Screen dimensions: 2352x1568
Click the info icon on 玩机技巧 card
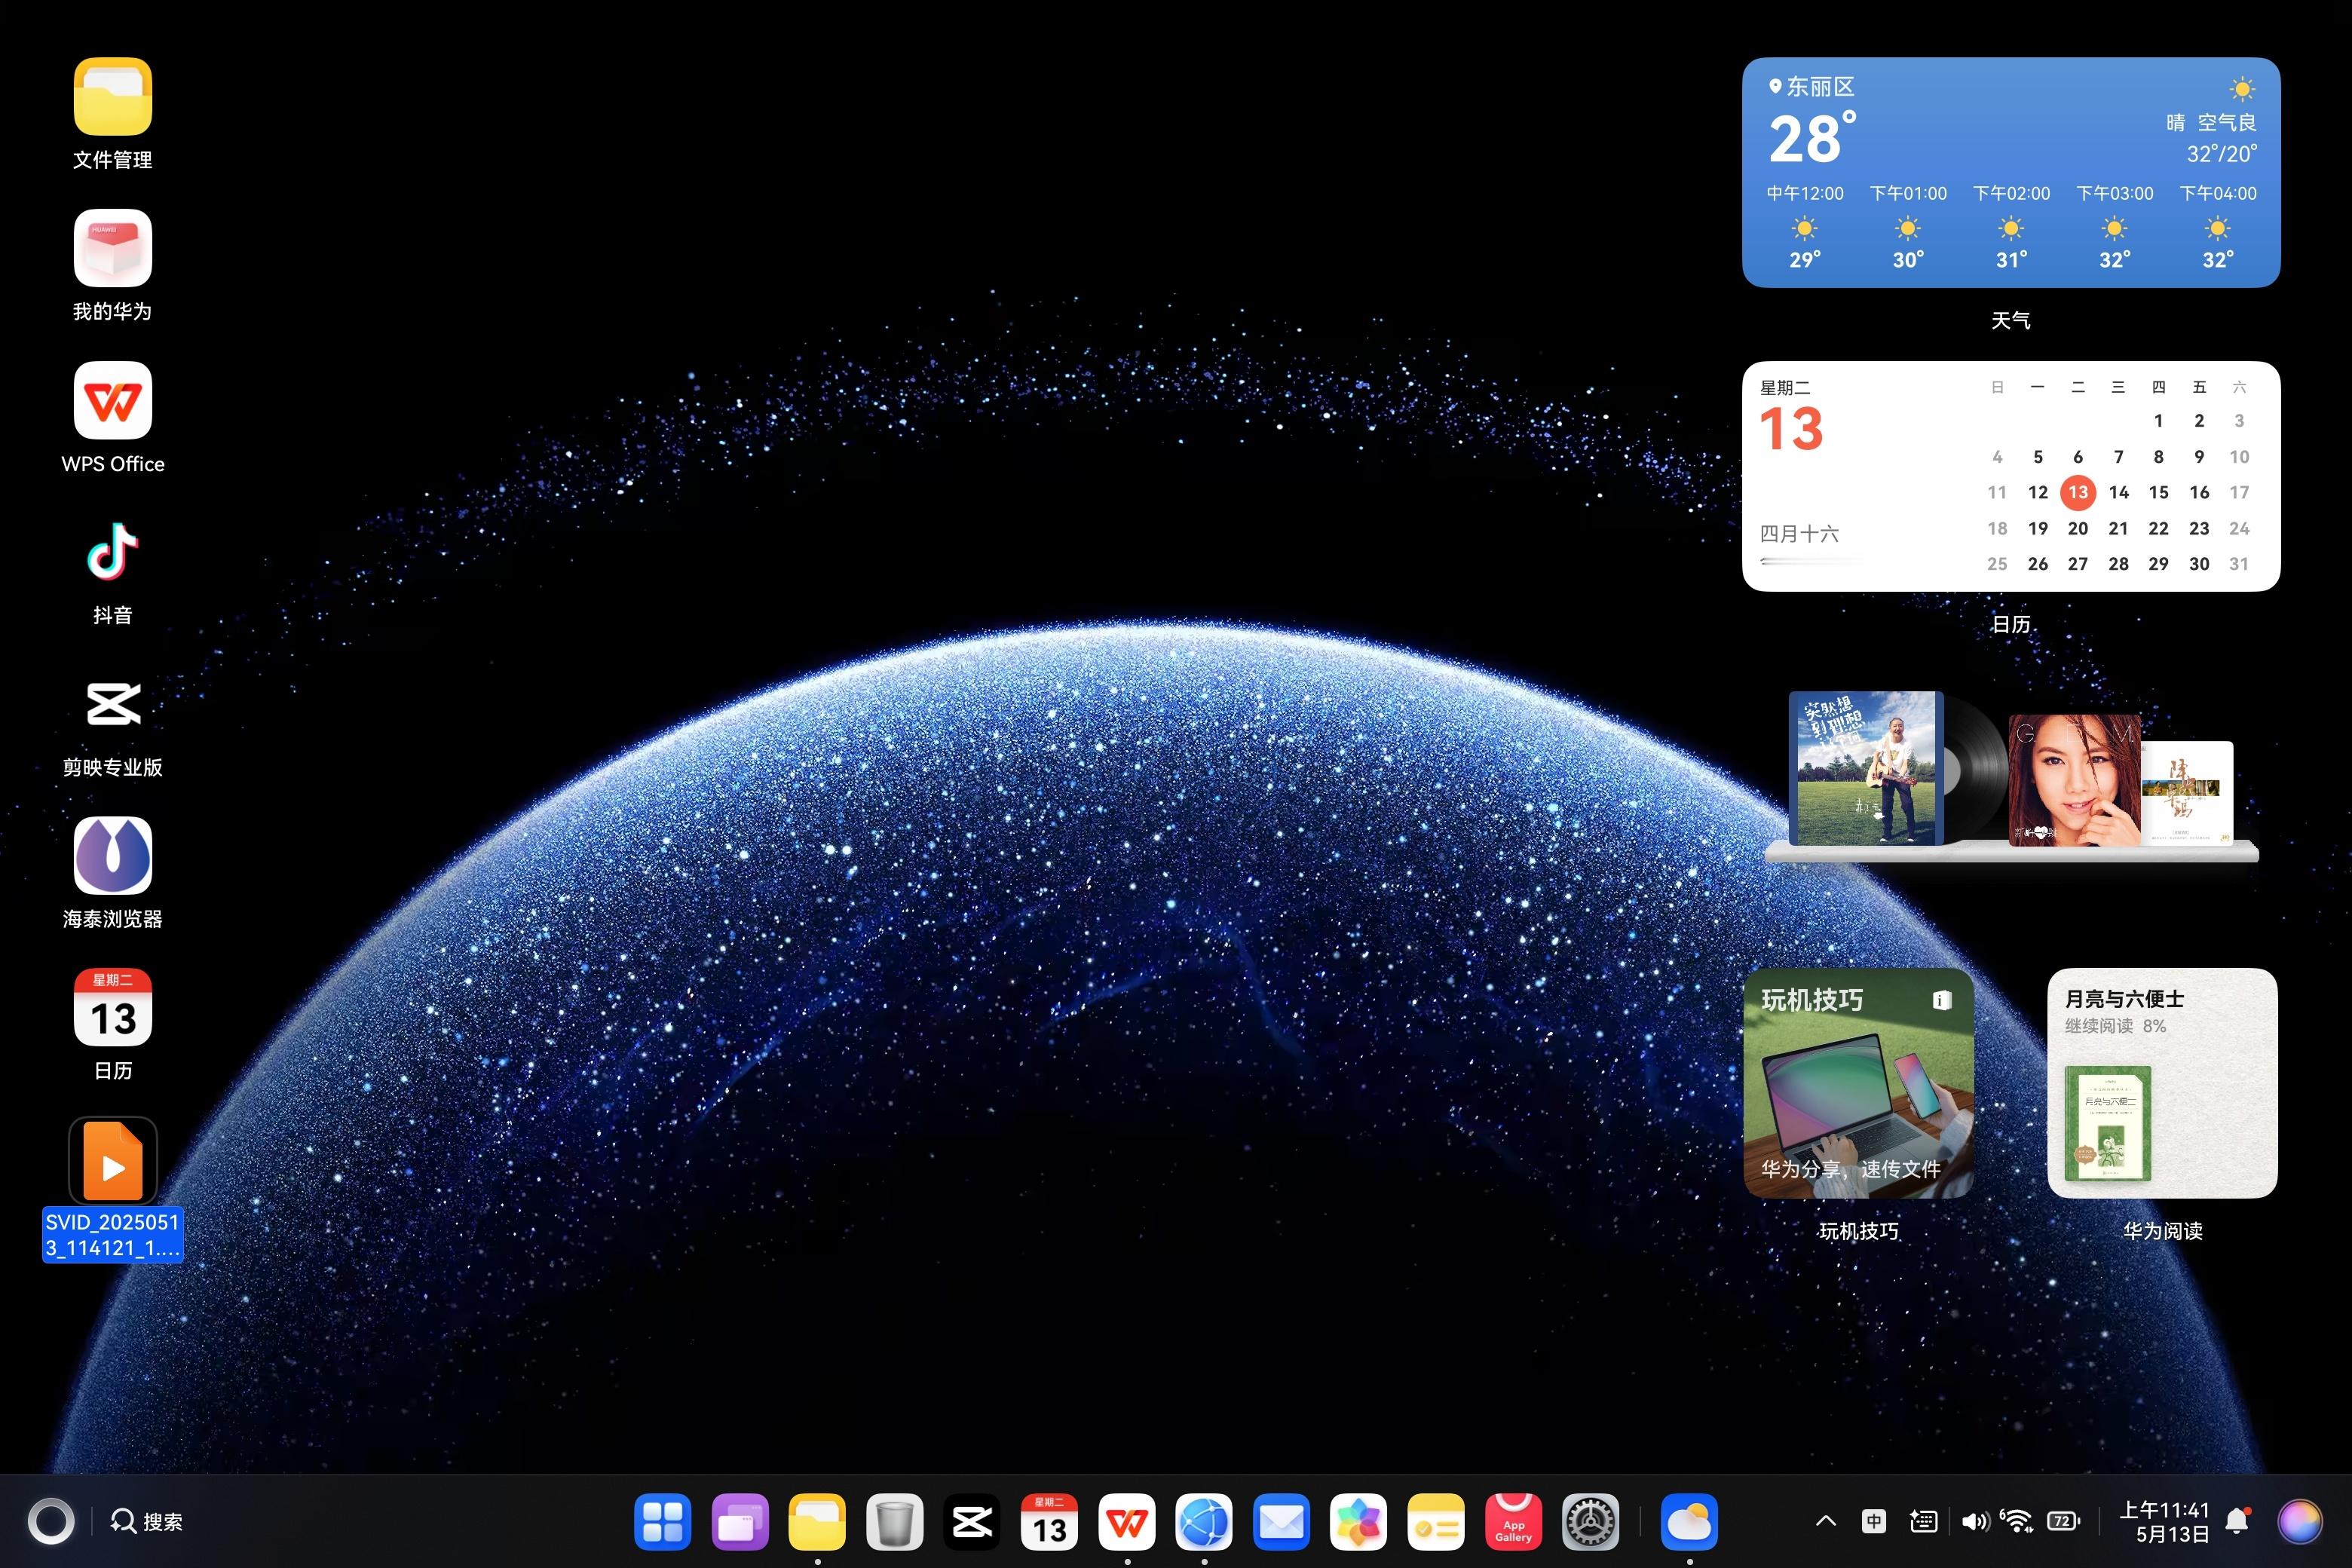point(1941,1000)
